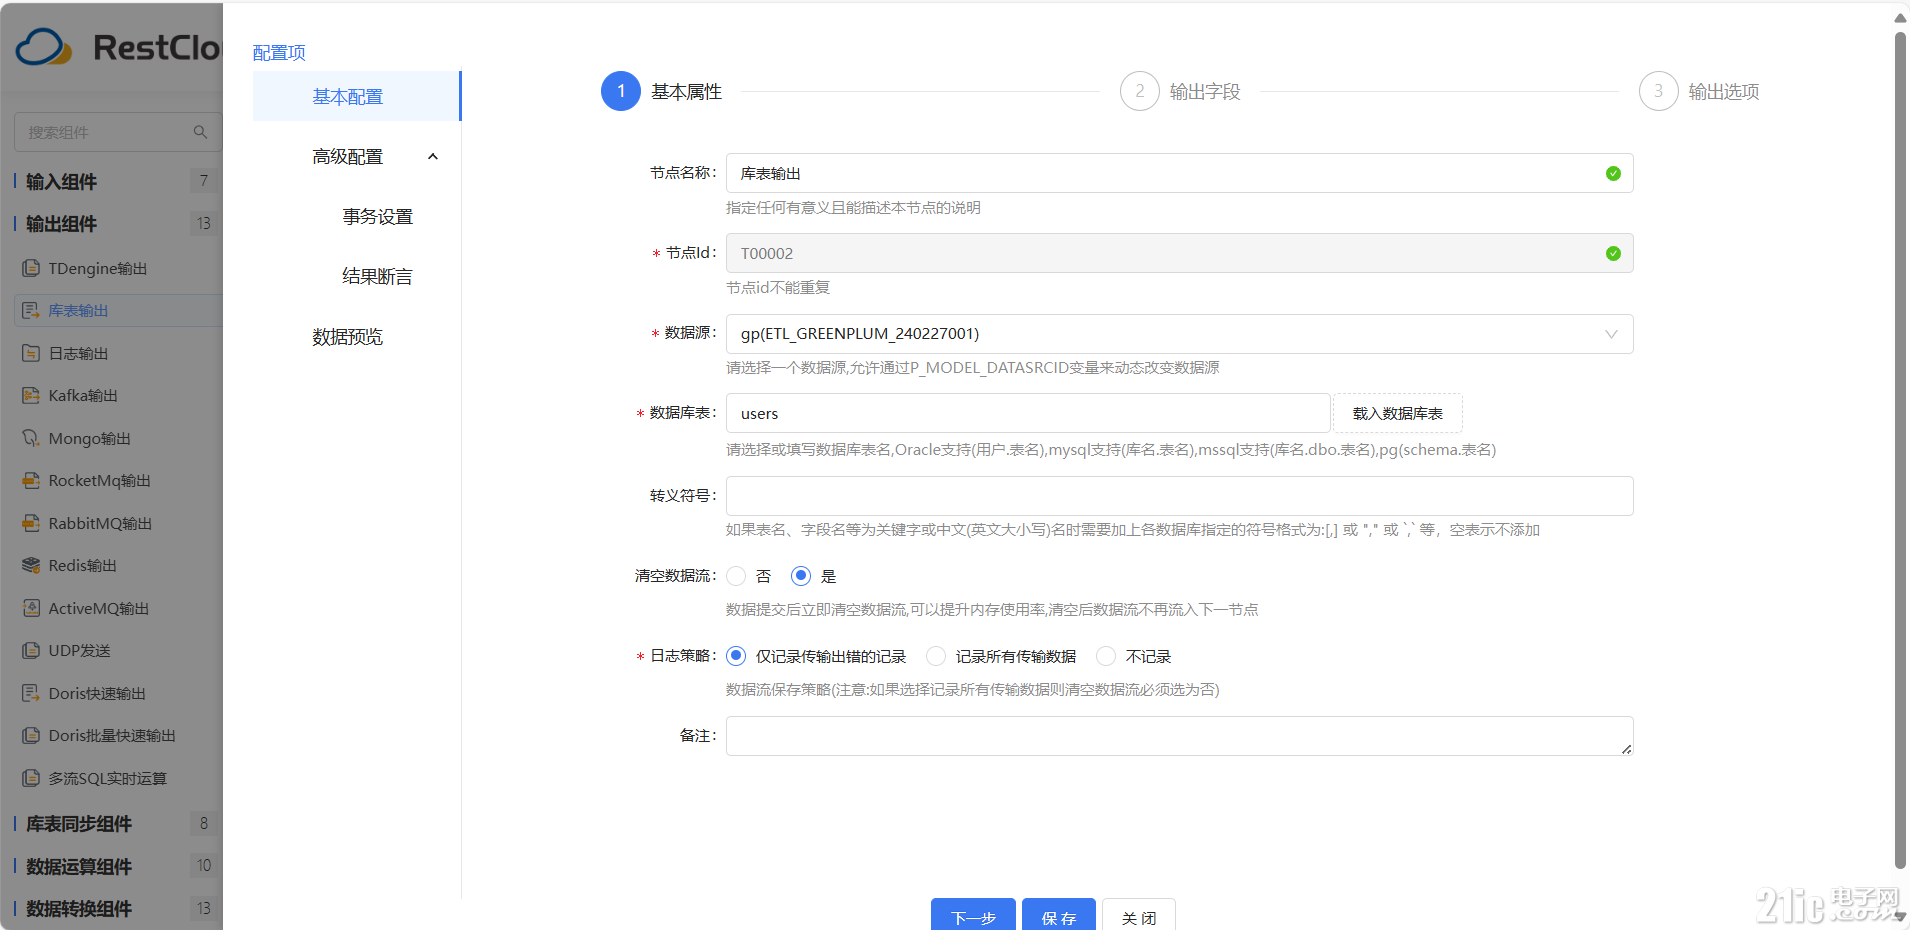Click the RestCloud logo icon

click(x=44, y=47)
